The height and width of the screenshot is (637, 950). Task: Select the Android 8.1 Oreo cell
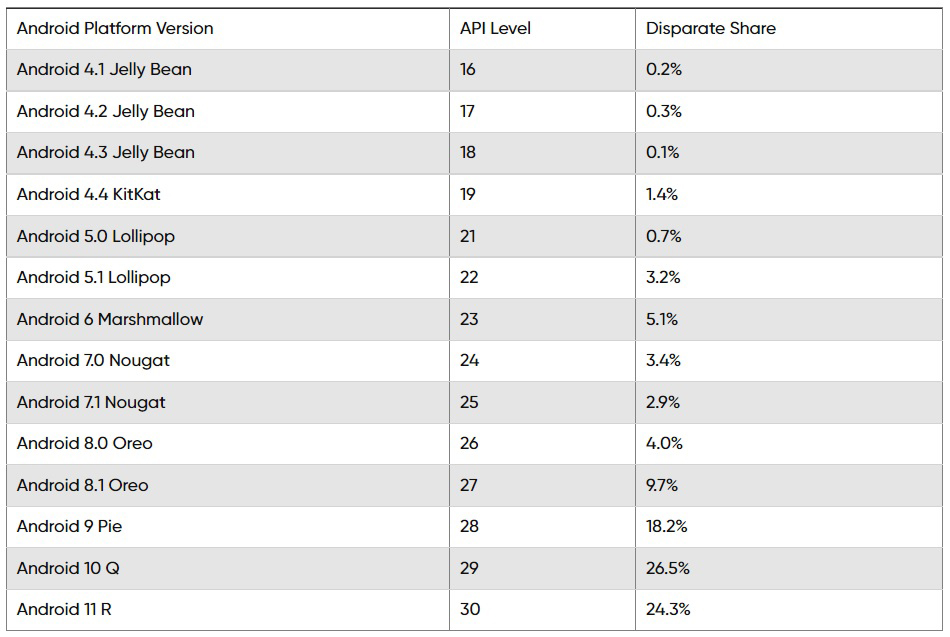click(228, 485)
